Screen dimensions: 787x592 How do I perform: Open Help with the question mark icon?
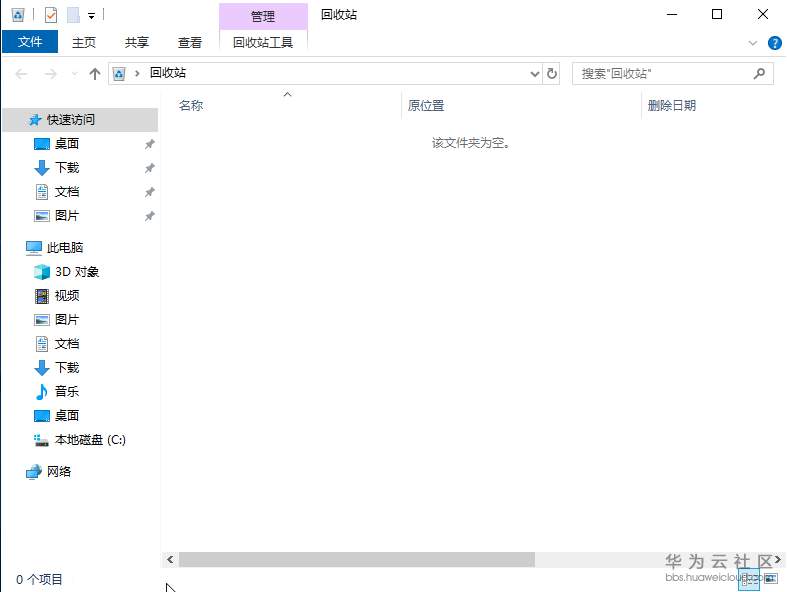pos(774,43)
